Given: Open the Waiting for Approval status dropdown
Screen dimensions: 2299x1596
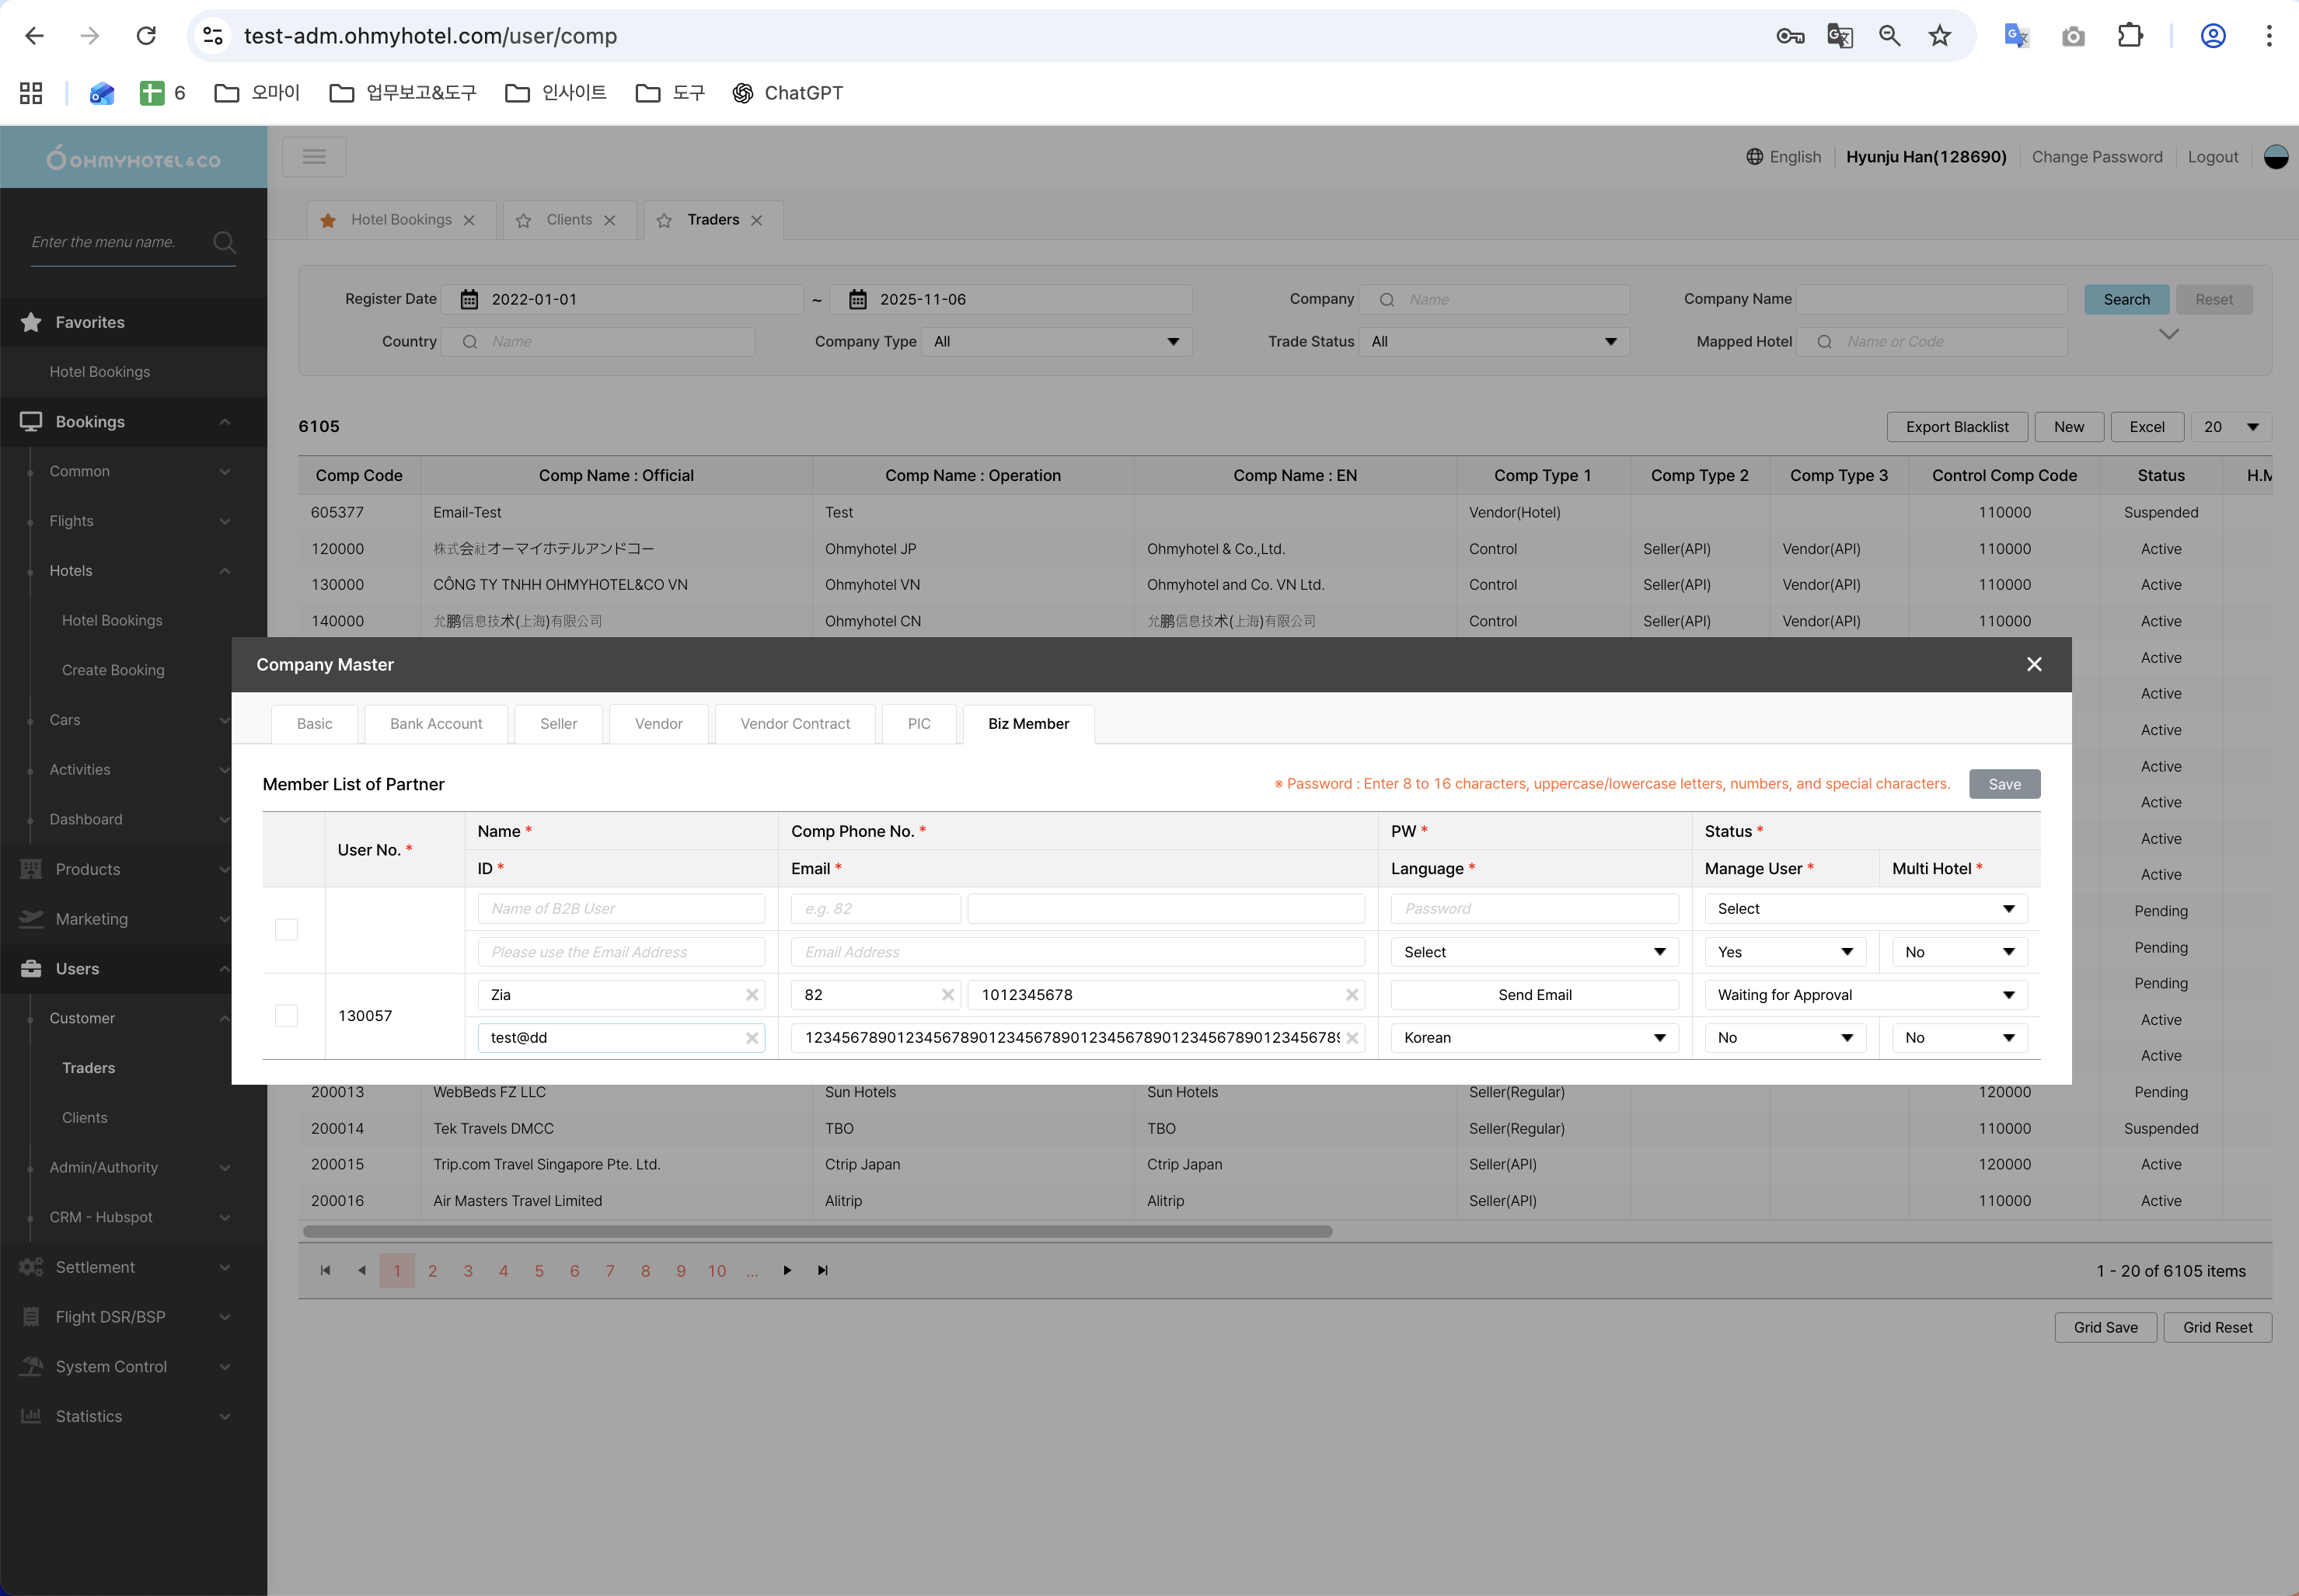Looking at the screenshot, I should (x=1865, y=995).
